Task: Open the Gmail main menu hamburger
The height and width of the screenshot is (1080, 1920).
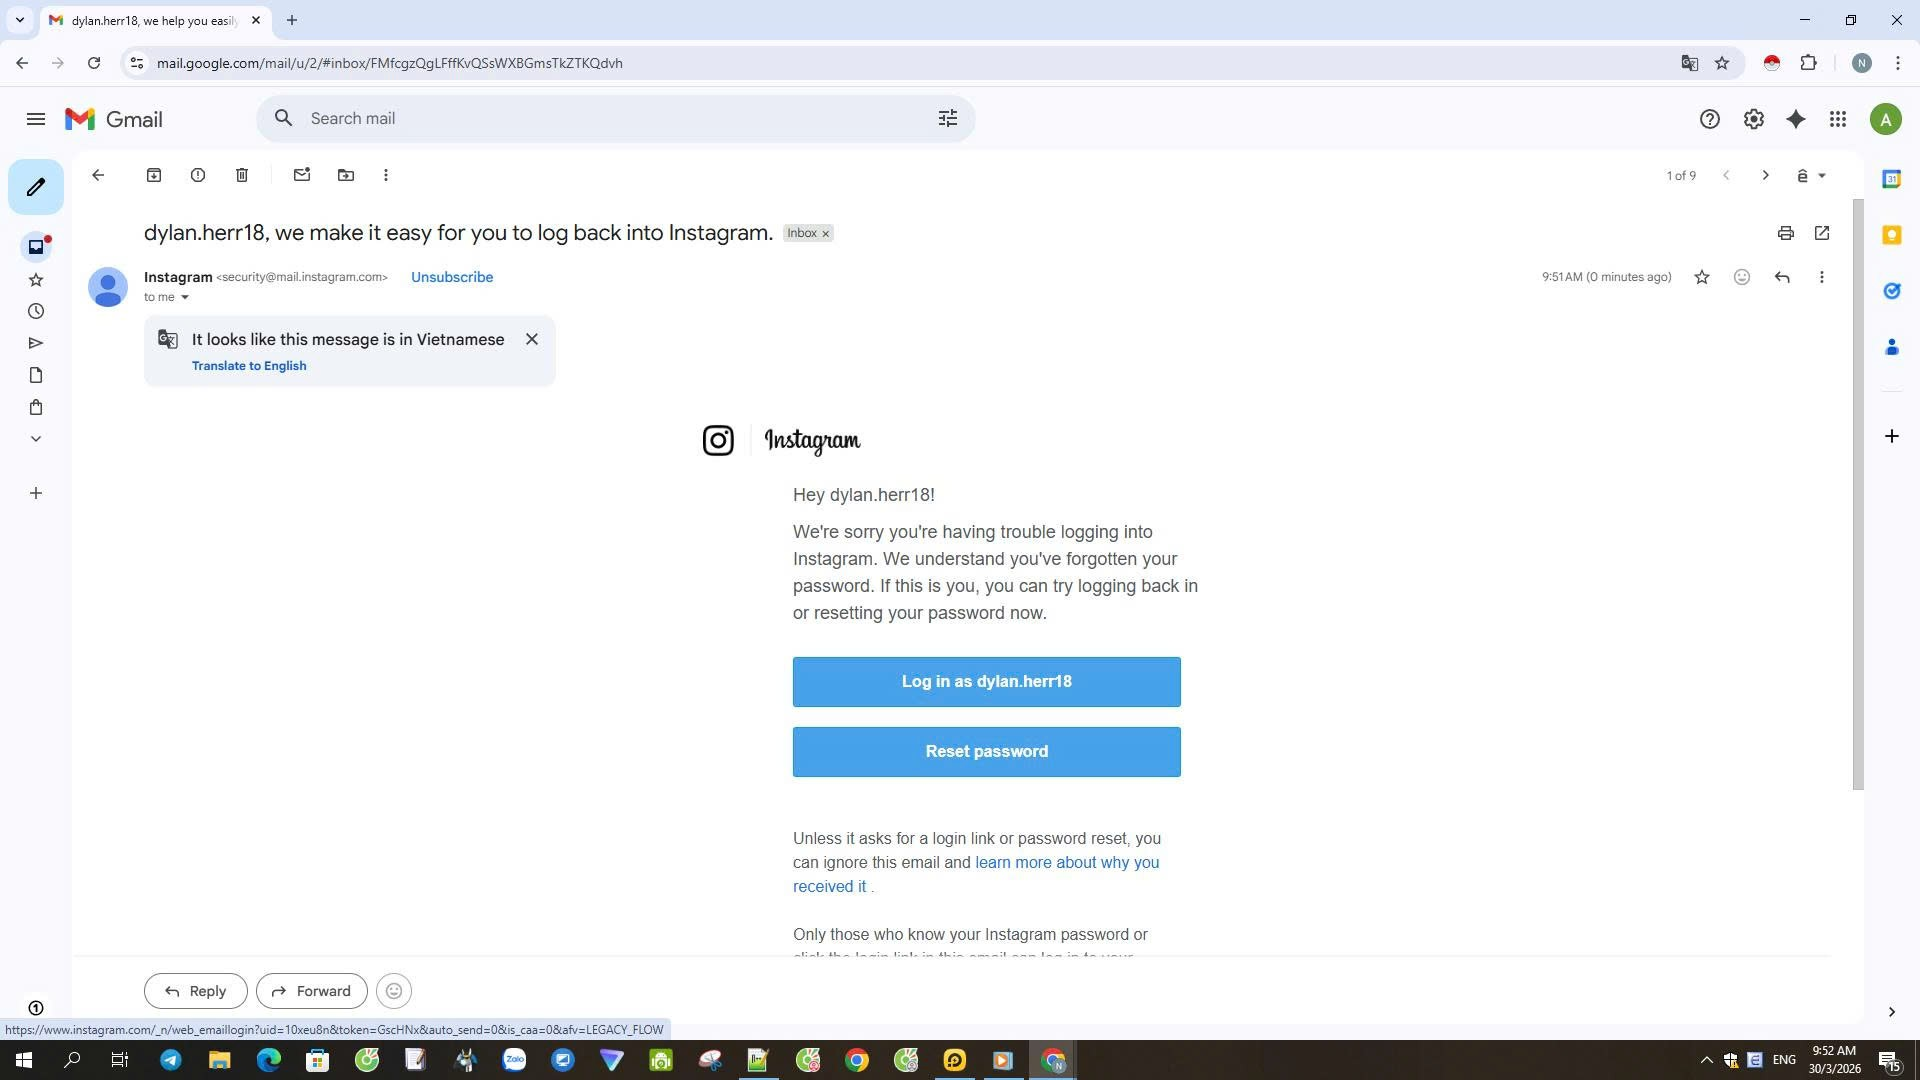Action: 36,119
